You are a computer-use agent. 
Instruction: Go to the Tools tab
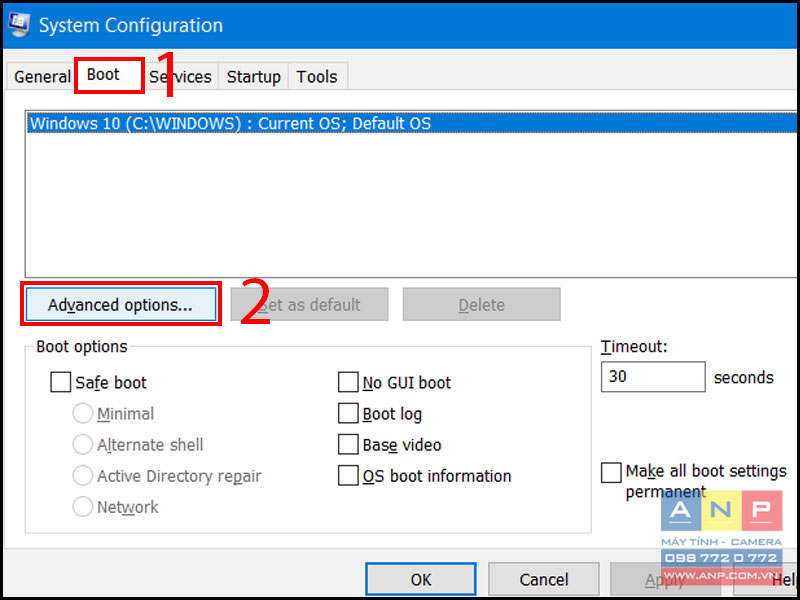tap(317, 77)
